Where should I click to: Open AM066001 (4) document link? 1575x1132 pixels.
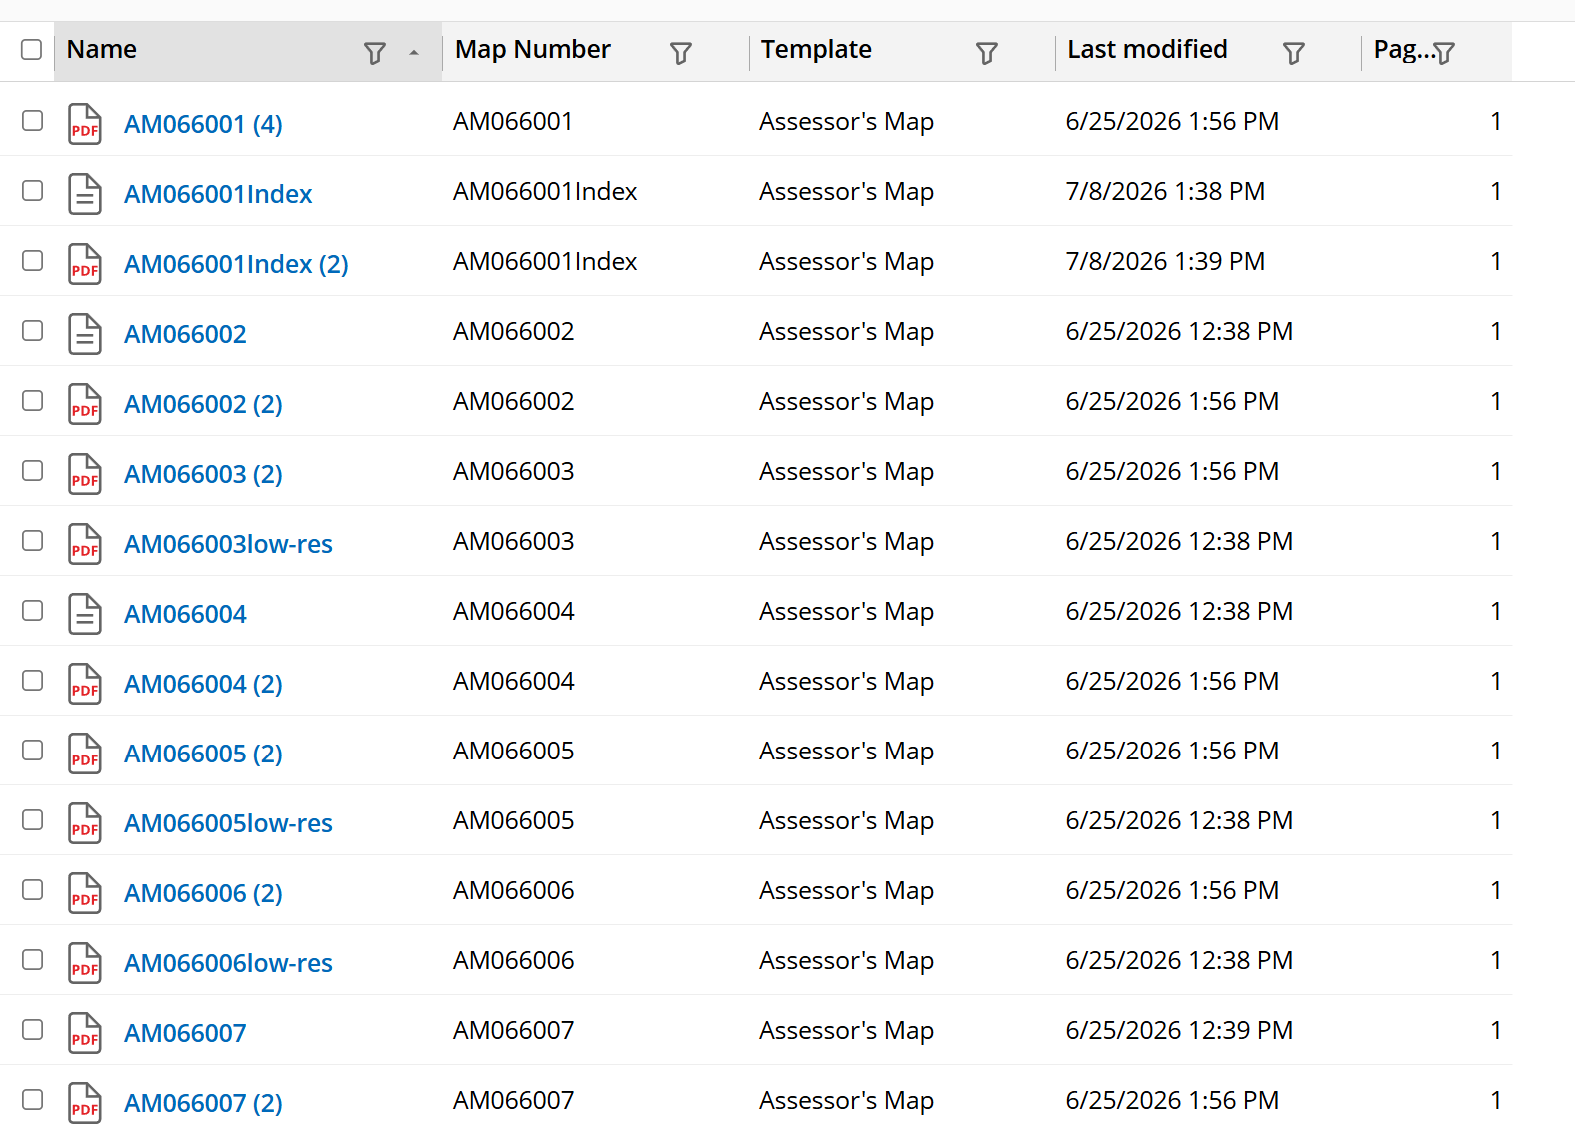coord(203,124)
